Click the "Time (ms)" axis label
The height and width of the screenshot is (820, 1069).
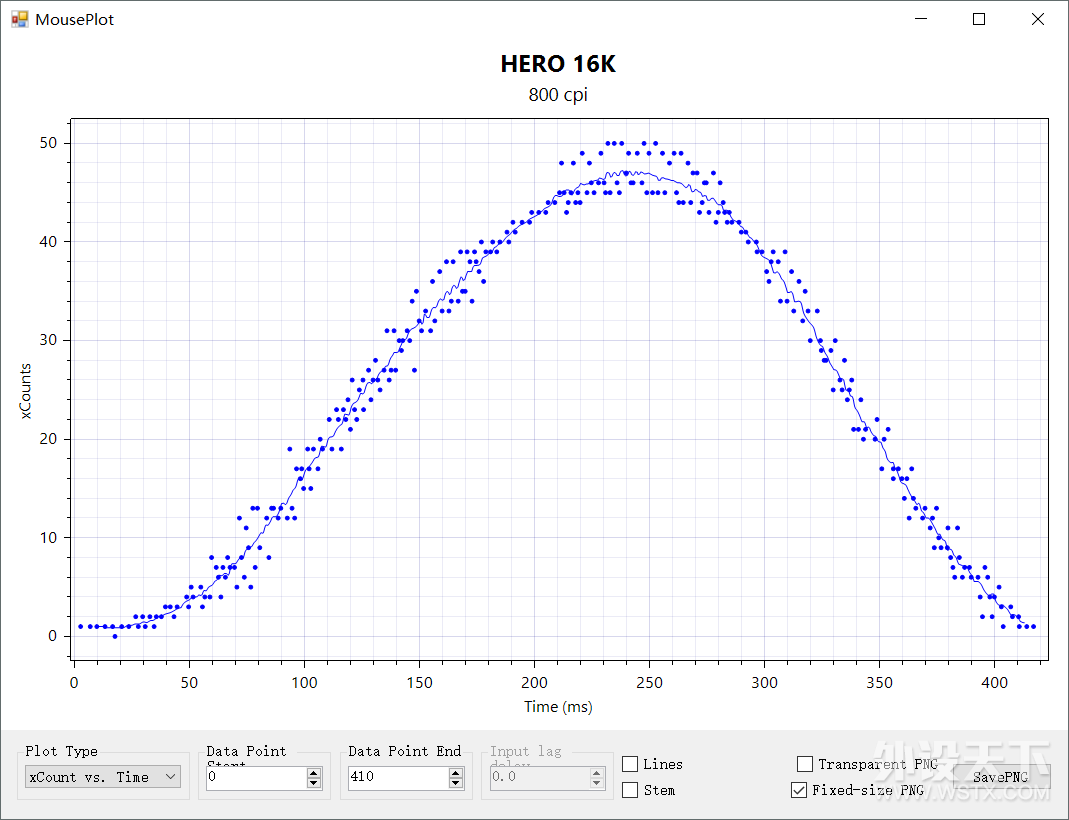point(558,707)
